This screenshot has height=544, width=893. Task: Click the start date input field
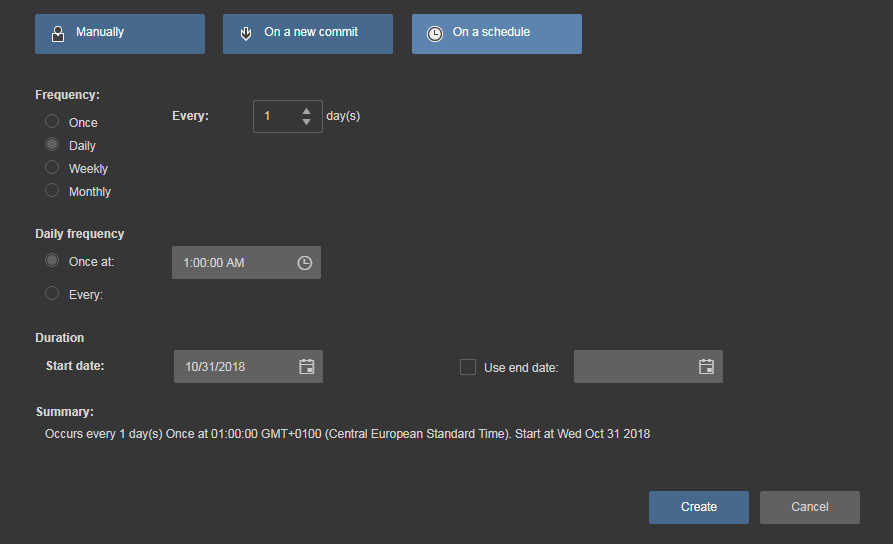(x=248, y=366)
